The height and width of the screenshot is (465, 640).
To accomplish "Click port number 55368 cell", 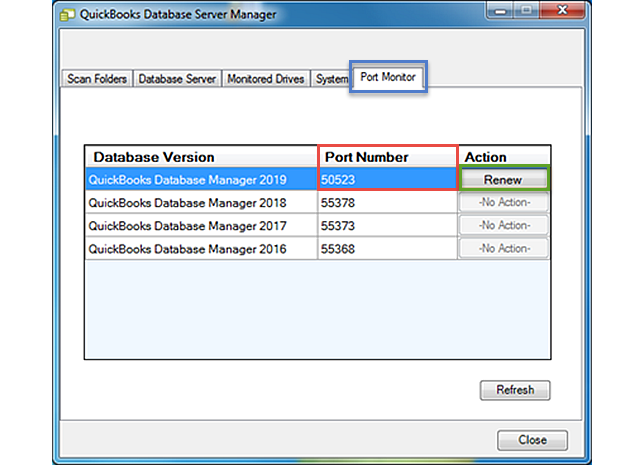I will (x=387, y=249).
